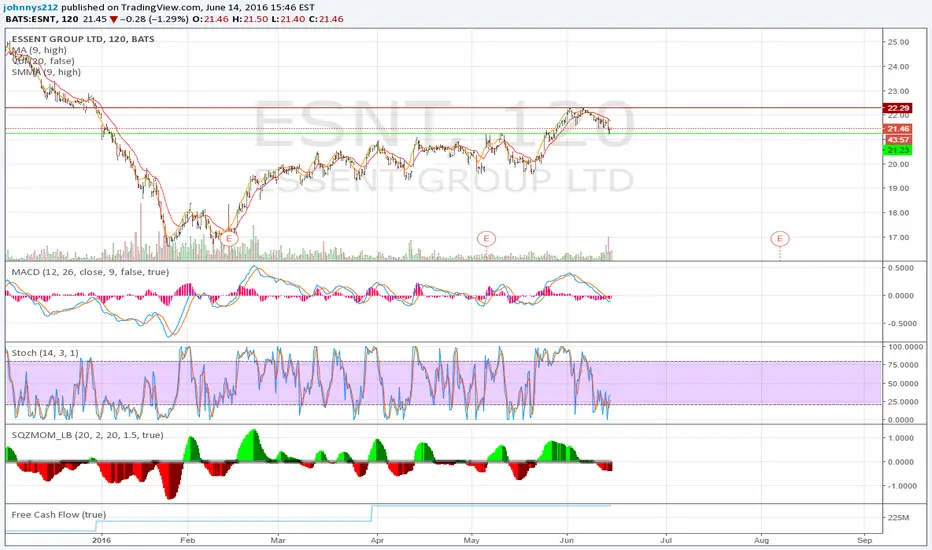Click the 19.00 price axis label
This screenshot has width=932, height=550.
[x=898, y=188]
